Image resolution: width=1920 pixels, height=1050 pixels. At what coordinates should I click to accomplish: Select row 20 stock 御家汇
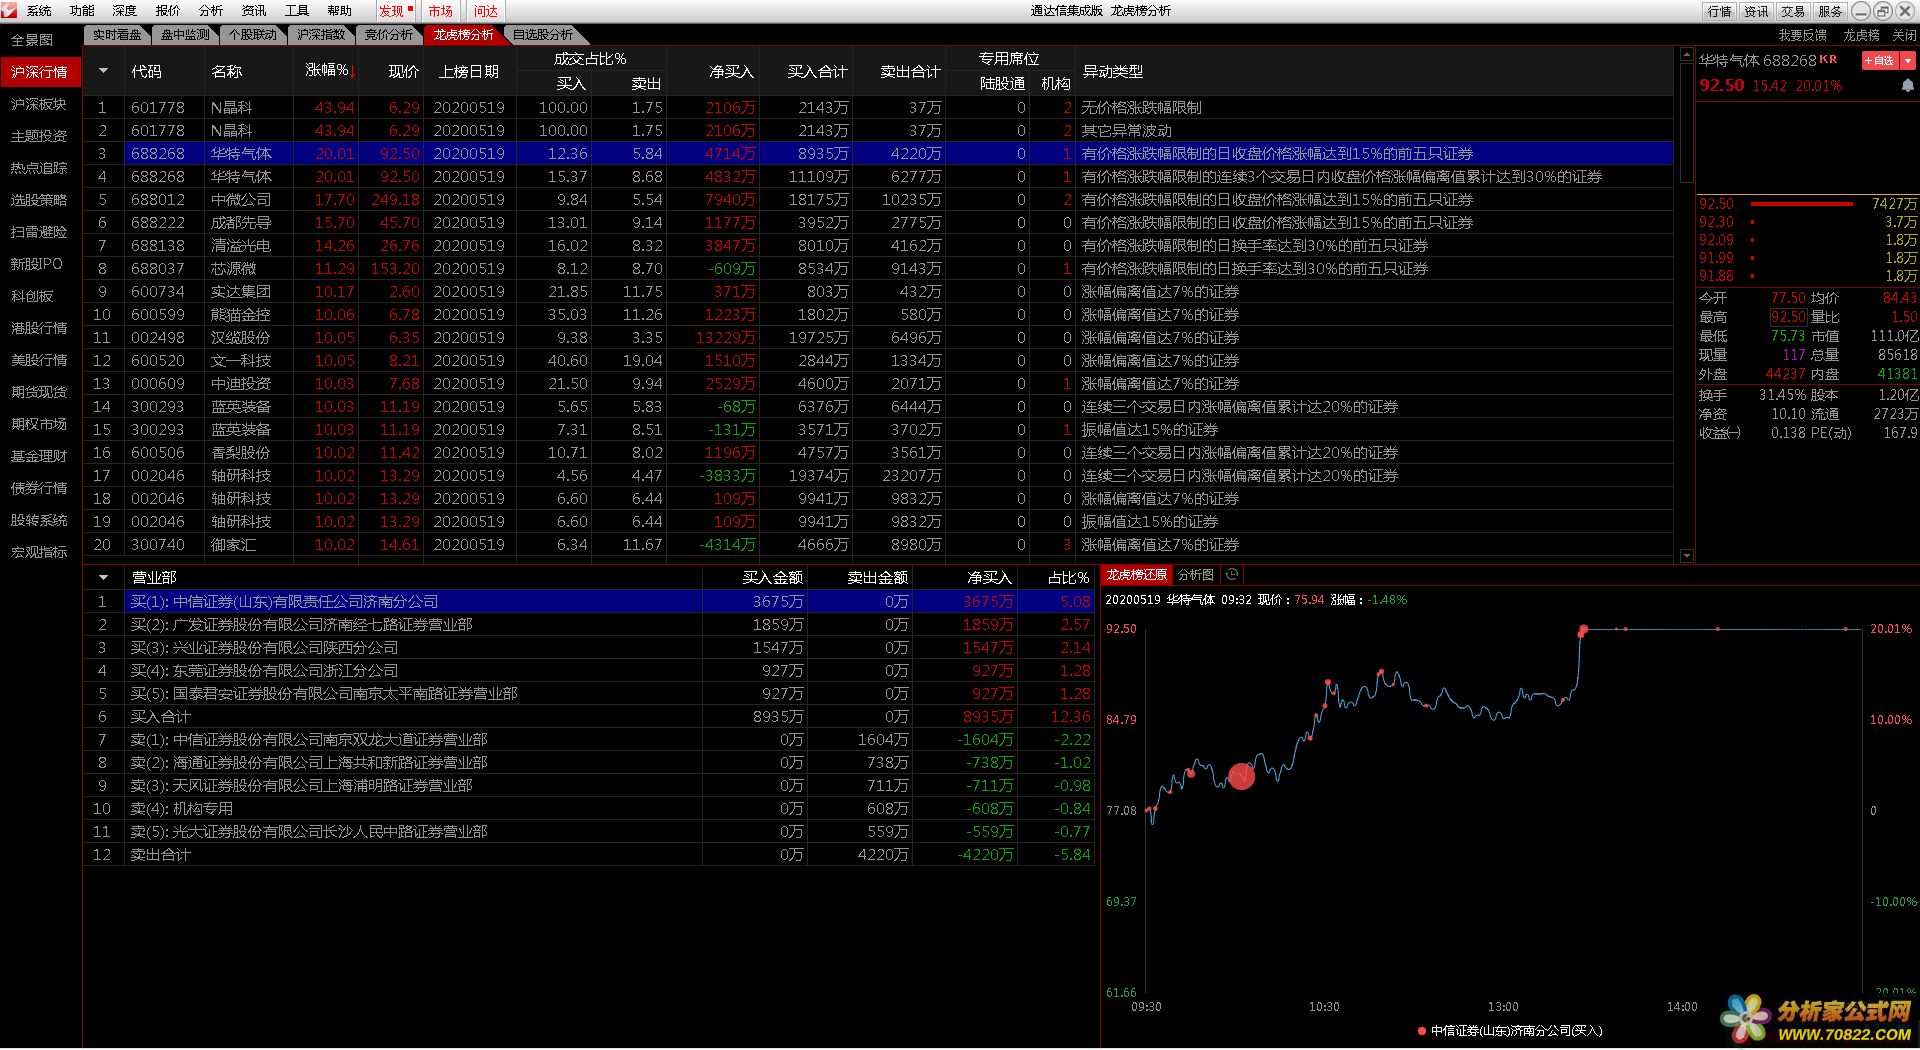(x=878, y=545)
